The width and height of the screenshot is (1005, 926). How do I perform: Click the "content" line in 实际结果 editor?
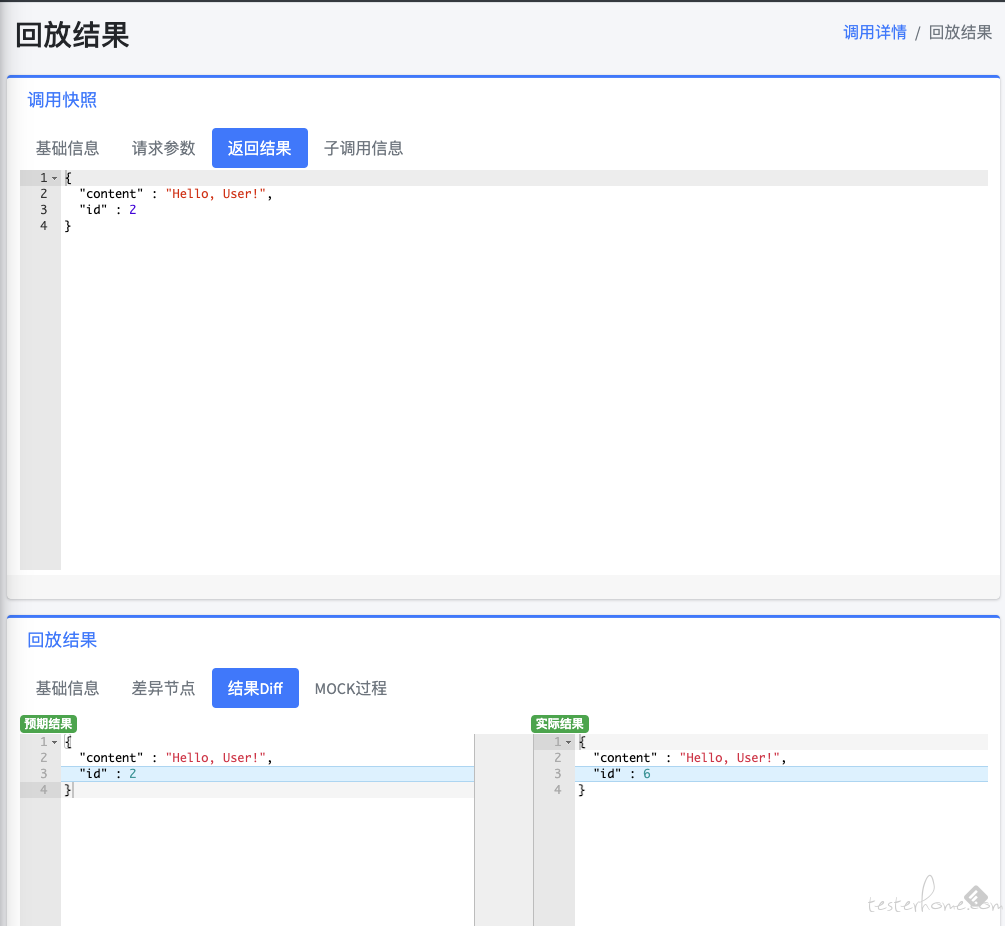pos(781,757)
